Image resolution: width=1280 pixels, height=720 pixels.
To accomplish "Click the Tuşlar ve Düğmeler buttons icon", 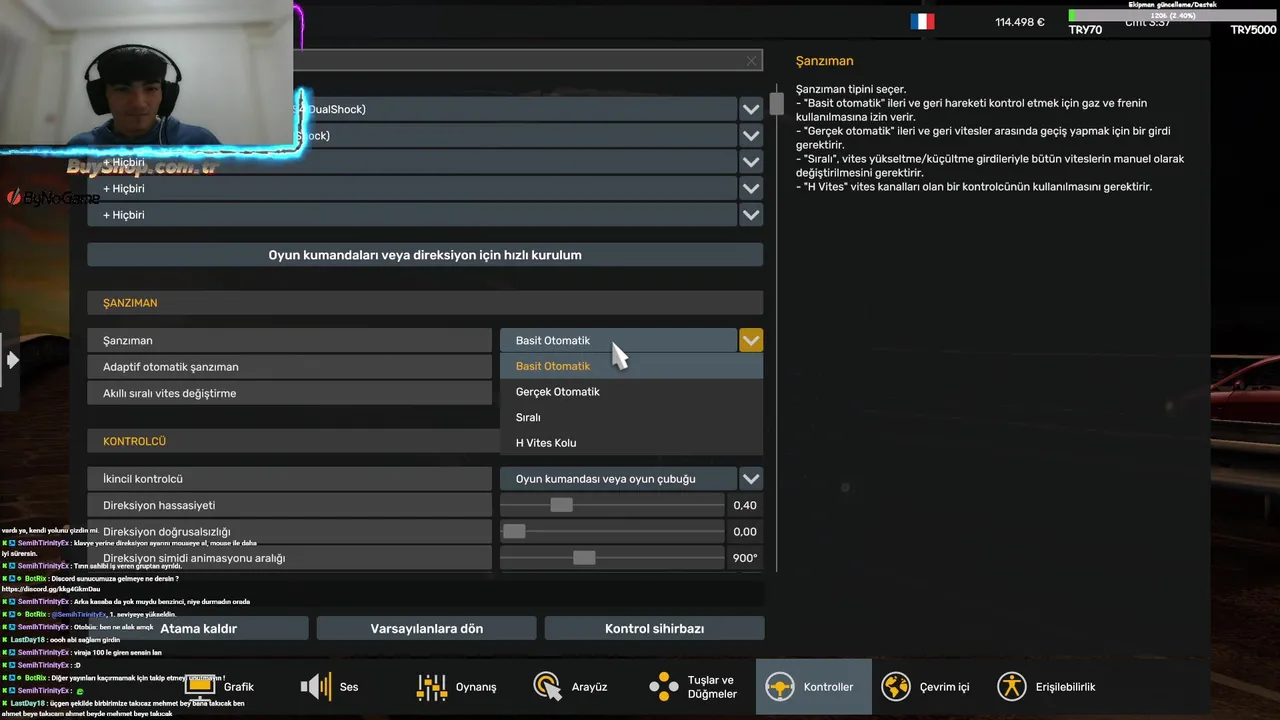I will pyautogui.click(x=664, y=686).
